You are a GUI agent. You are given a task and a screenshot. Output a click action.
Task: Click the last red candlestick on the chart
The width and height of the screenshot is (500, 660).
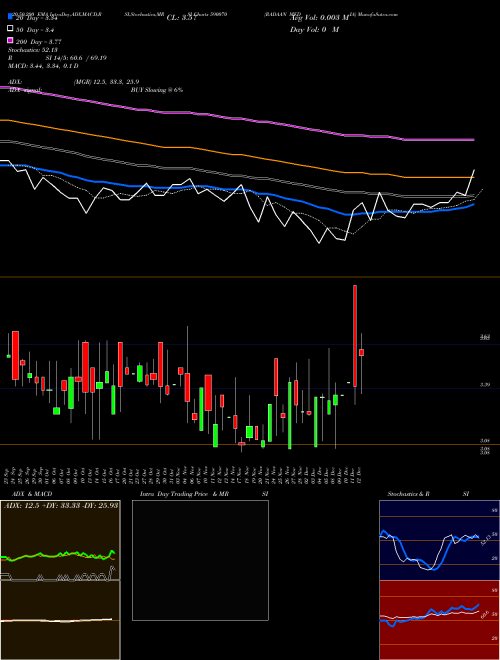pyautogui.click(x=361, y=352)
